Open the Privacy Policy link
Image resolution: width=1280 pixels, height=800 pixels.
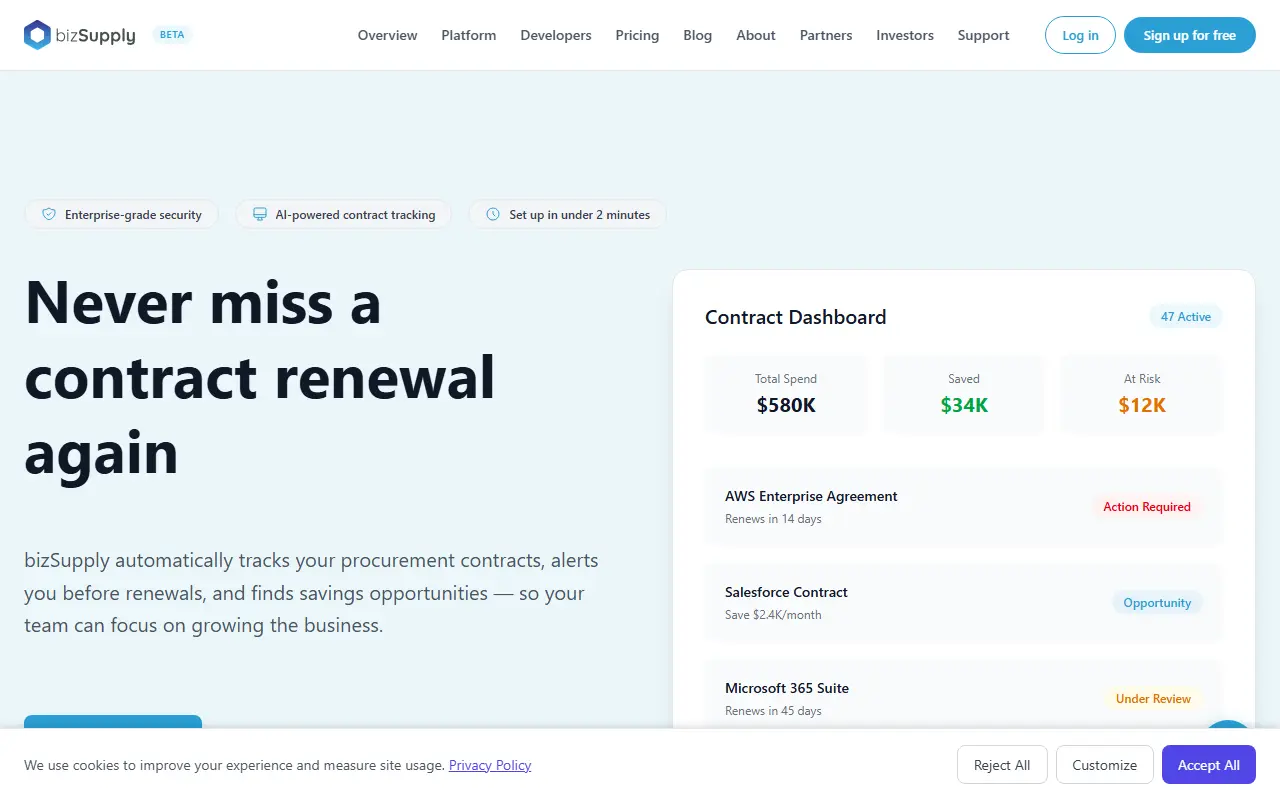[x=490, y=765]
